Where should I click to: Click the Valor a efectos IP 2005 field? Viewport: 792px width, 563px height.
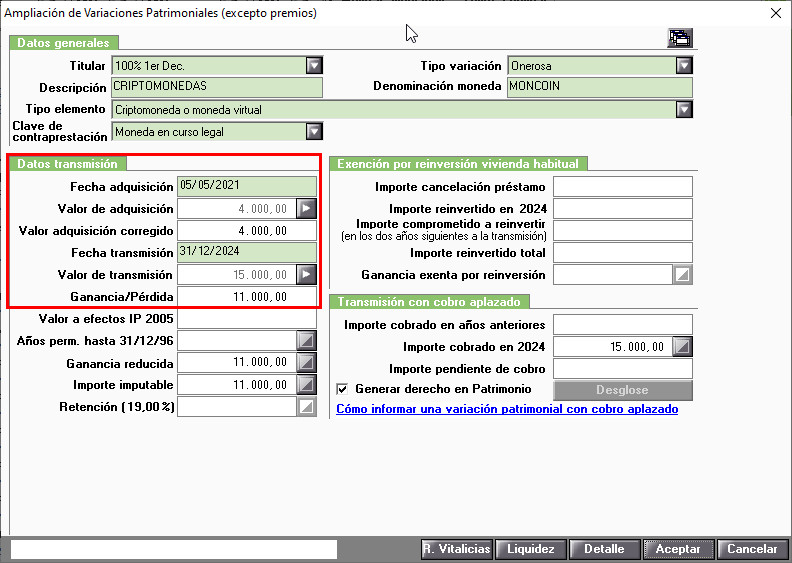[247, 319]
